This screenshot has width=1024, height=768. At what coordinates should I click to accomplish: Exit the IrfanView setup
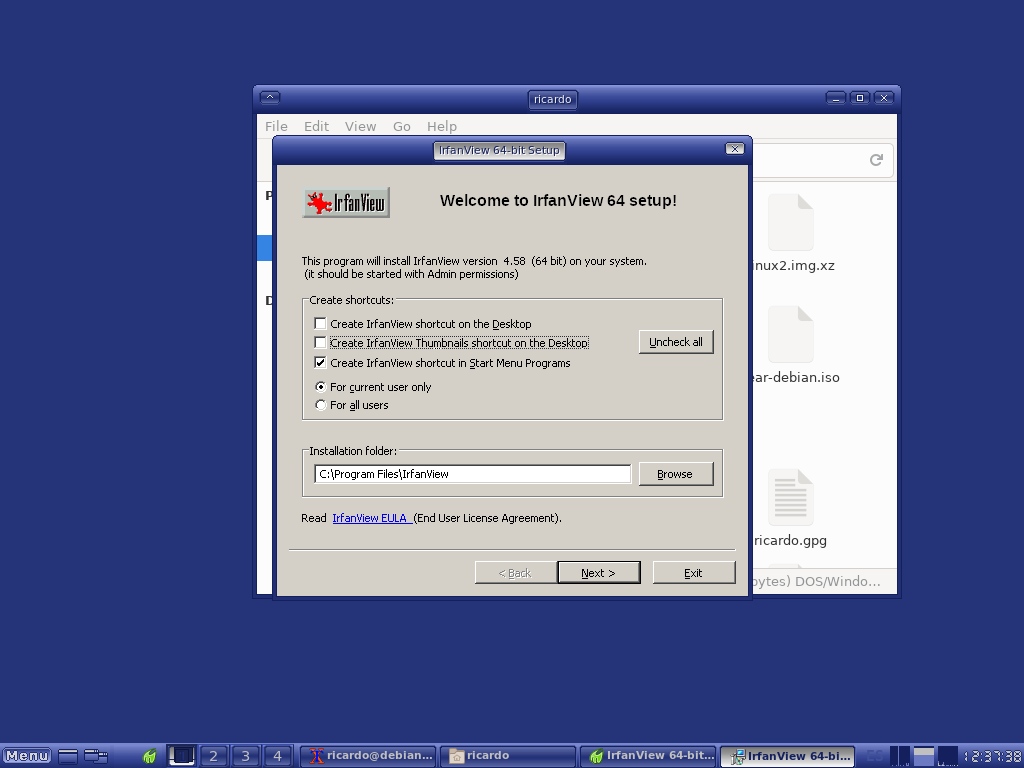pyautogui.click(x=694, y=573)
